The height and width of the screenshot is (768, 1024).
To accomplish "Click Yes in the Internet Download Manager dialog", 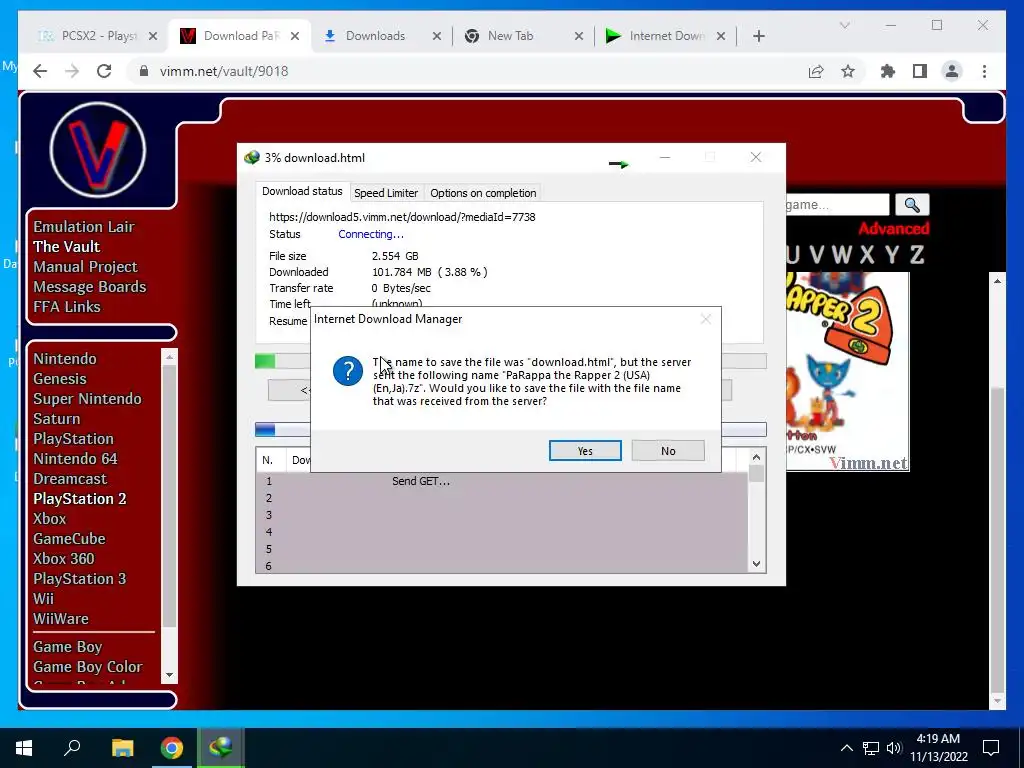I will click(x=585, y=451).
